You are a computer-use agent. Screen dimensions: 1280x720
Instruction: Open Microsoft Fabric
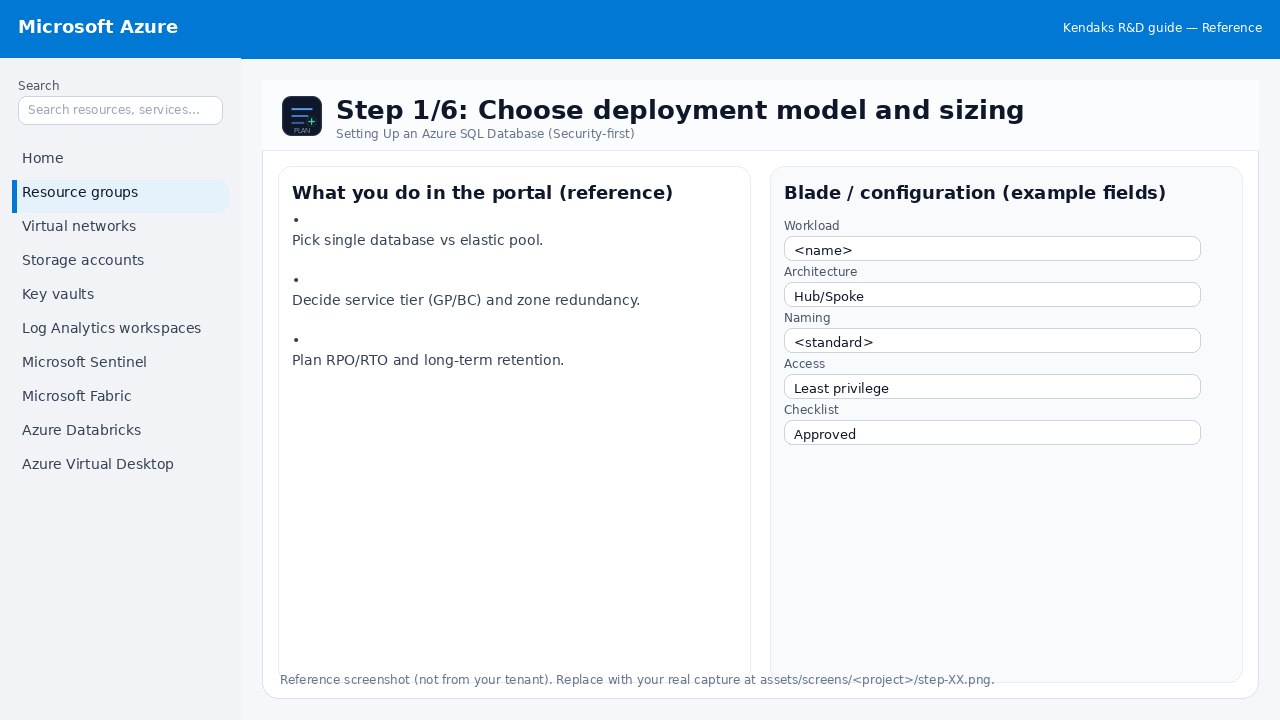pyautogui.click(x=120, y=396)
